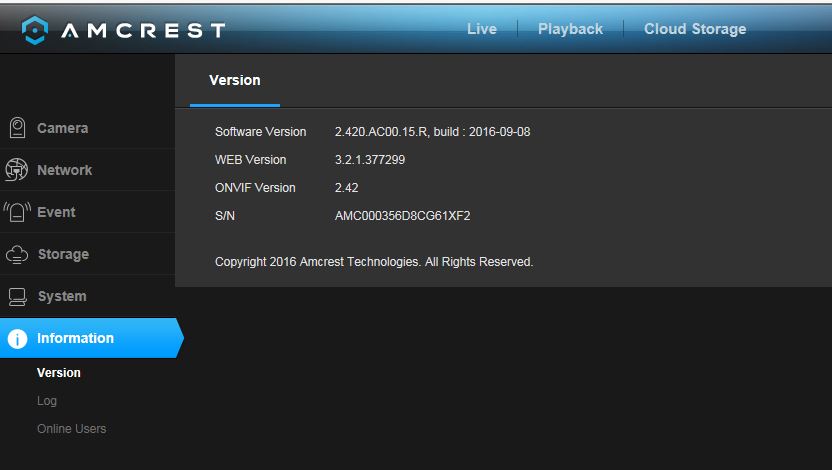Open the Cloud Storage tab
Viewport: 832px width, 470px height.
click(695, 29)
